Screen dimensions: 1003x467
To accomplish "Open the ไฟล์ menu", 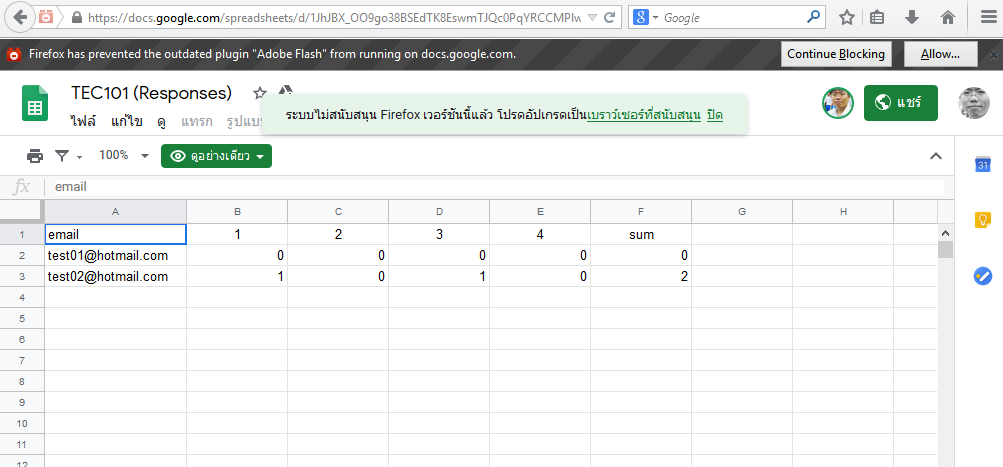I will pos(83,121).
